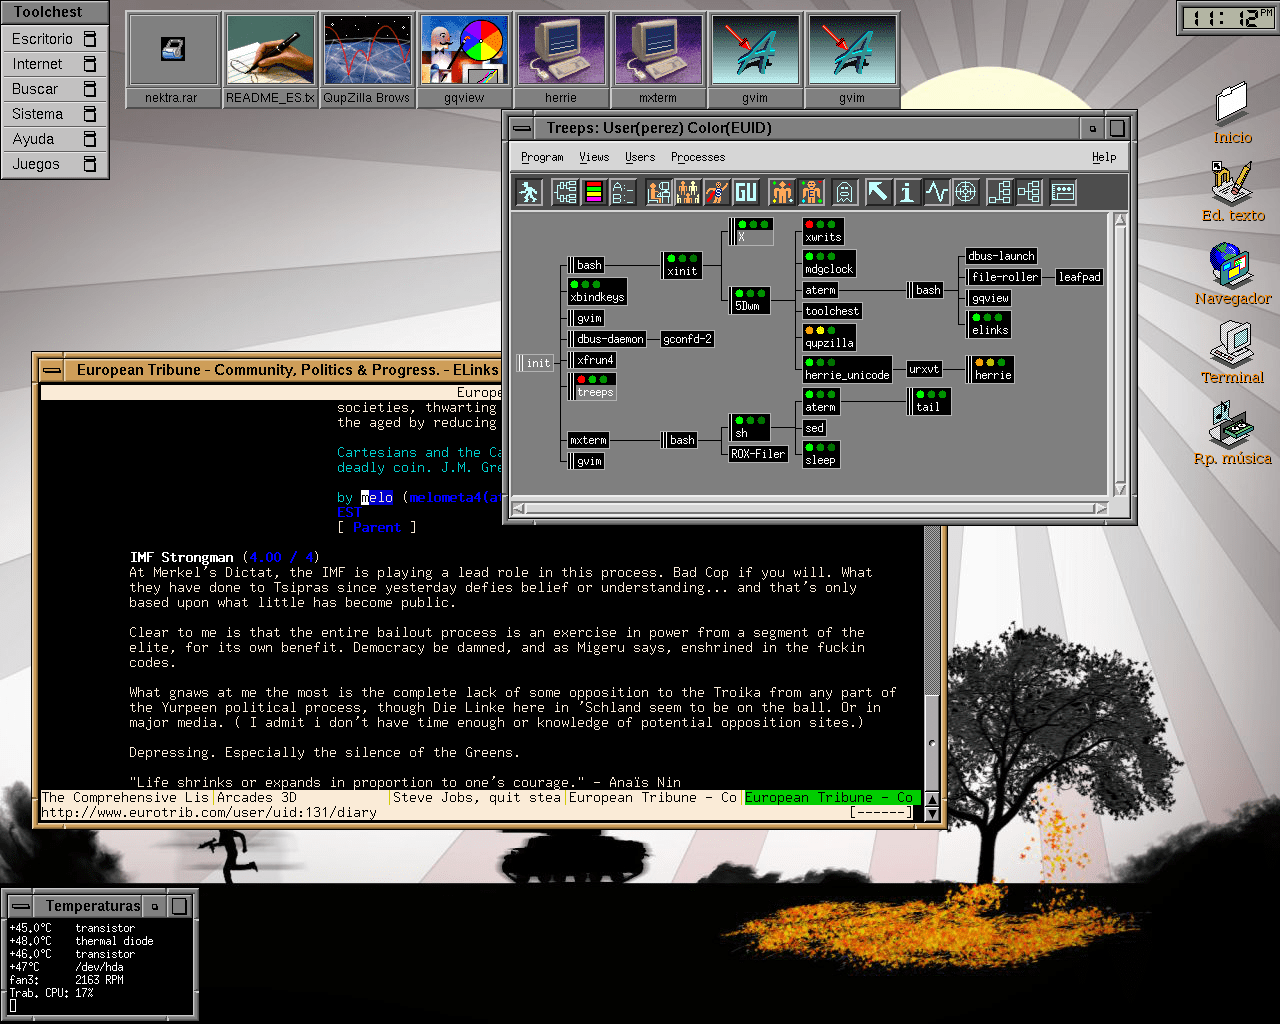Open the Escritorio submenu in Toolchest
The image size is (1280, 1024).
coord(55,39)
